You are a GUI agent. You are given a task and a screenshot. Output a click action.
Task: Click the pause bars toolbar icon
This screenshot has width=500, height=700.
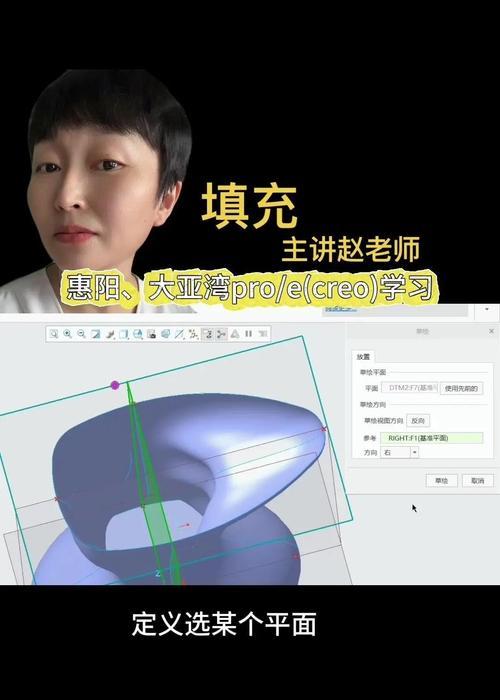pos(249,334)
